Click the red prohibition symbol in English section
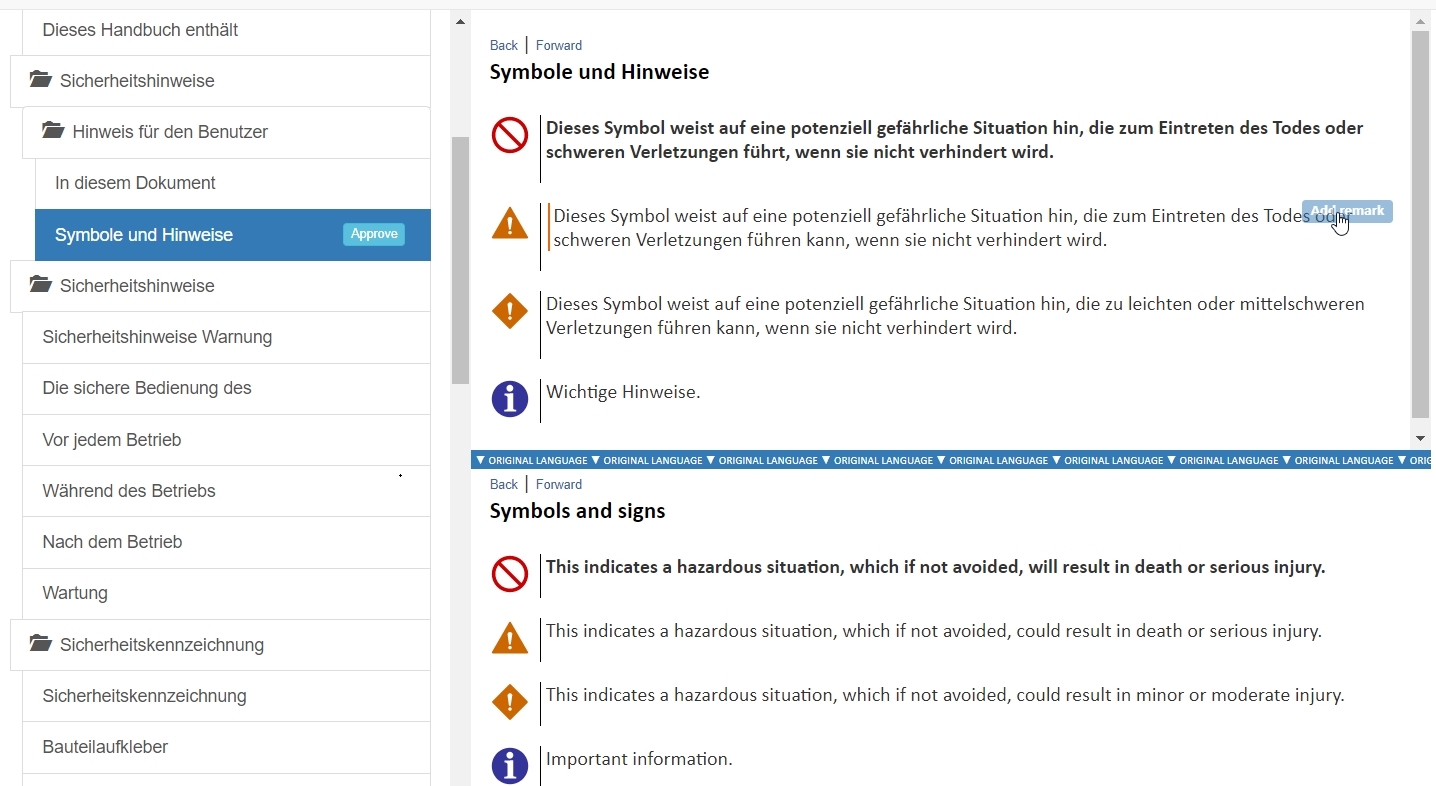1436x786 pixels. click(510, 574)
